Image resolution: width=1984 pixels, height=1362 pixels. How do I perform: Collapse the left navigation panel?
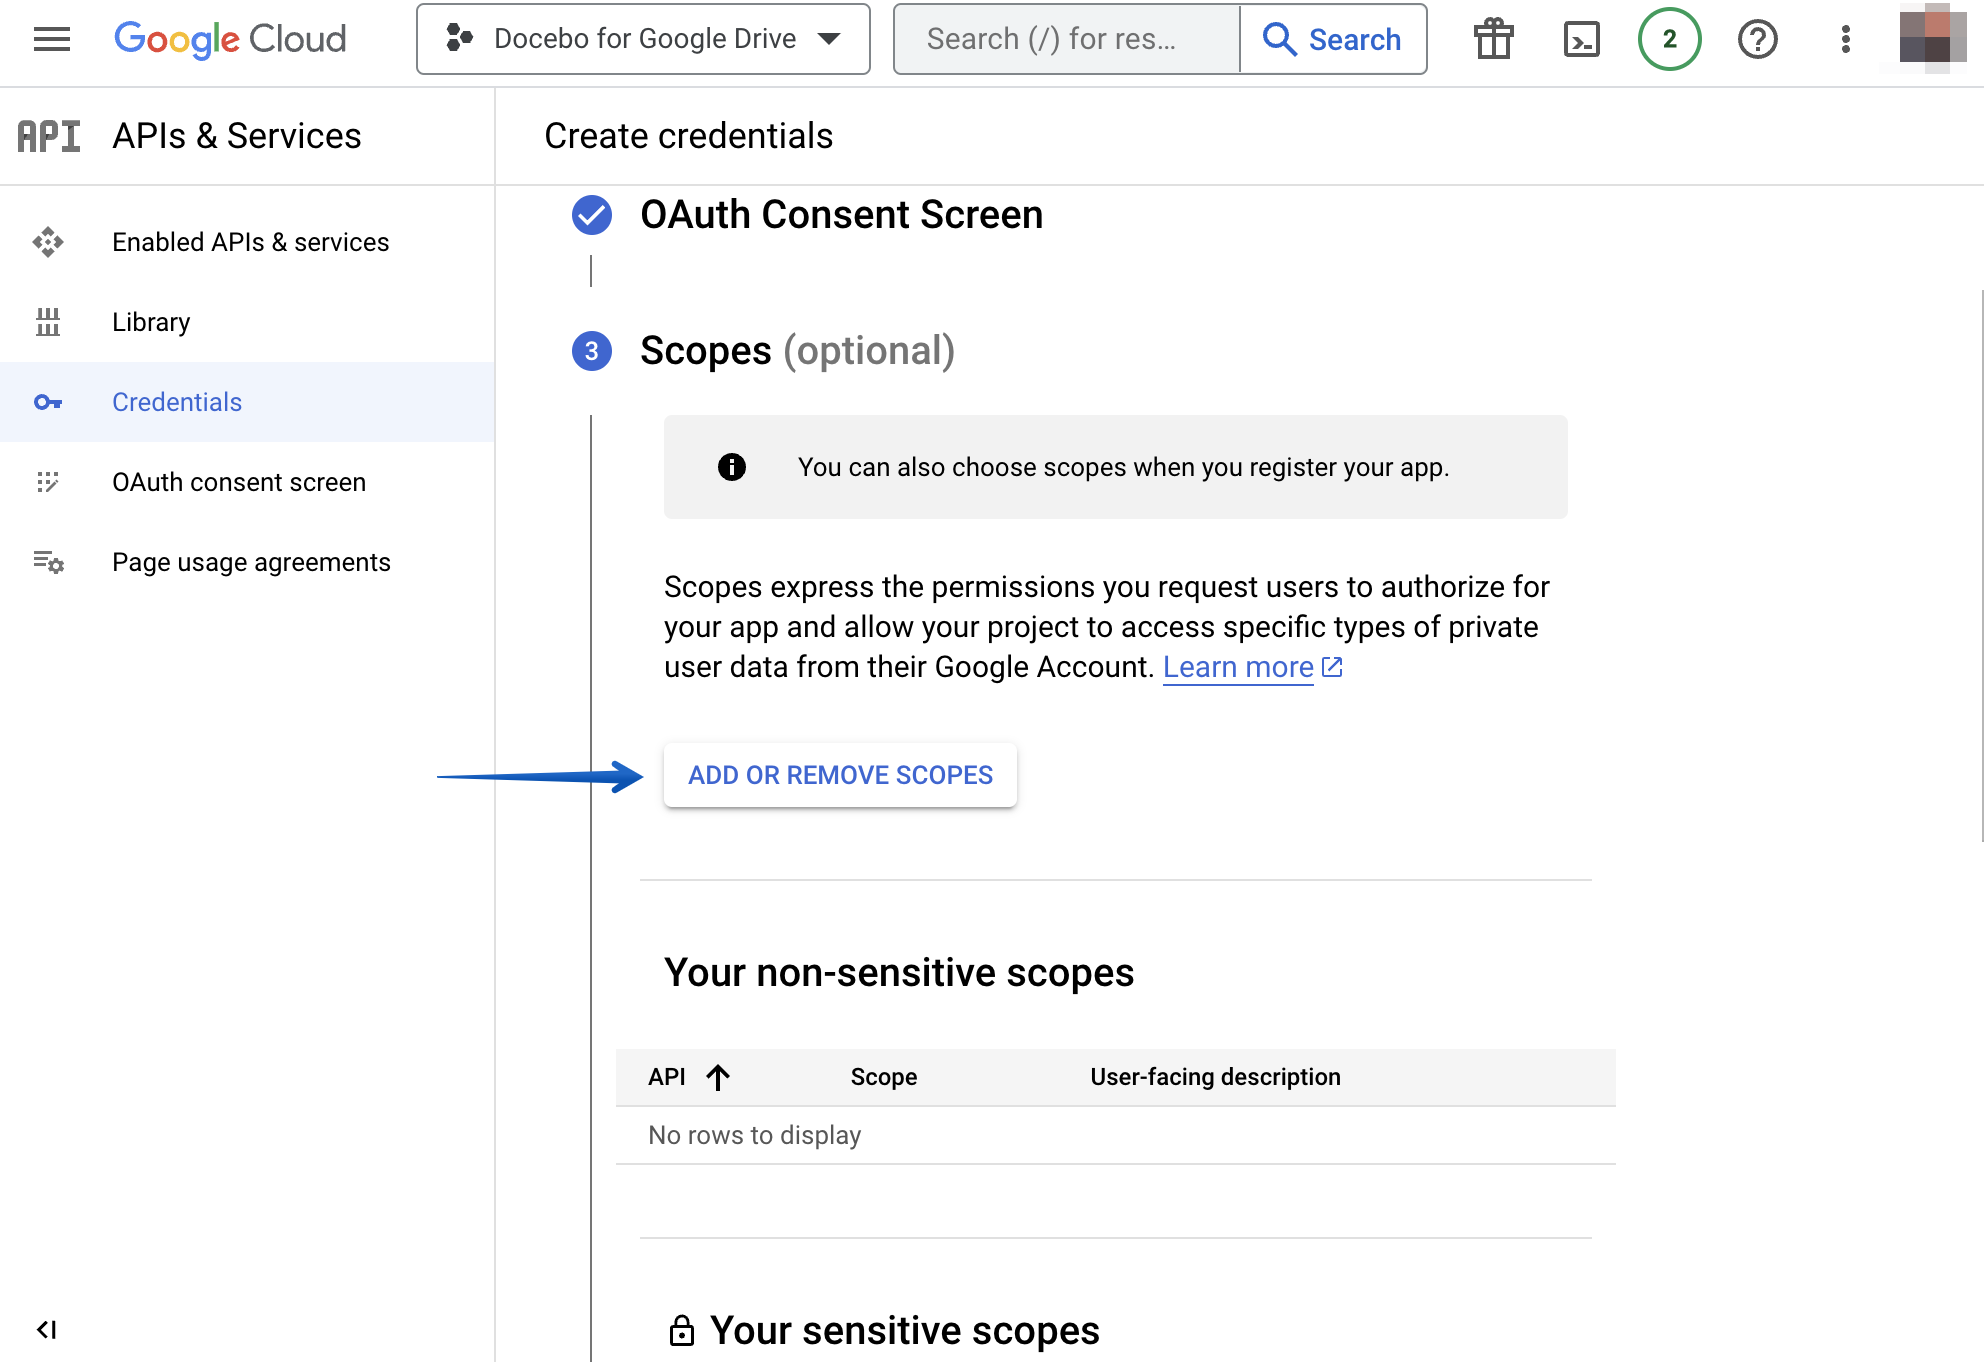[x=47, y=1329]
